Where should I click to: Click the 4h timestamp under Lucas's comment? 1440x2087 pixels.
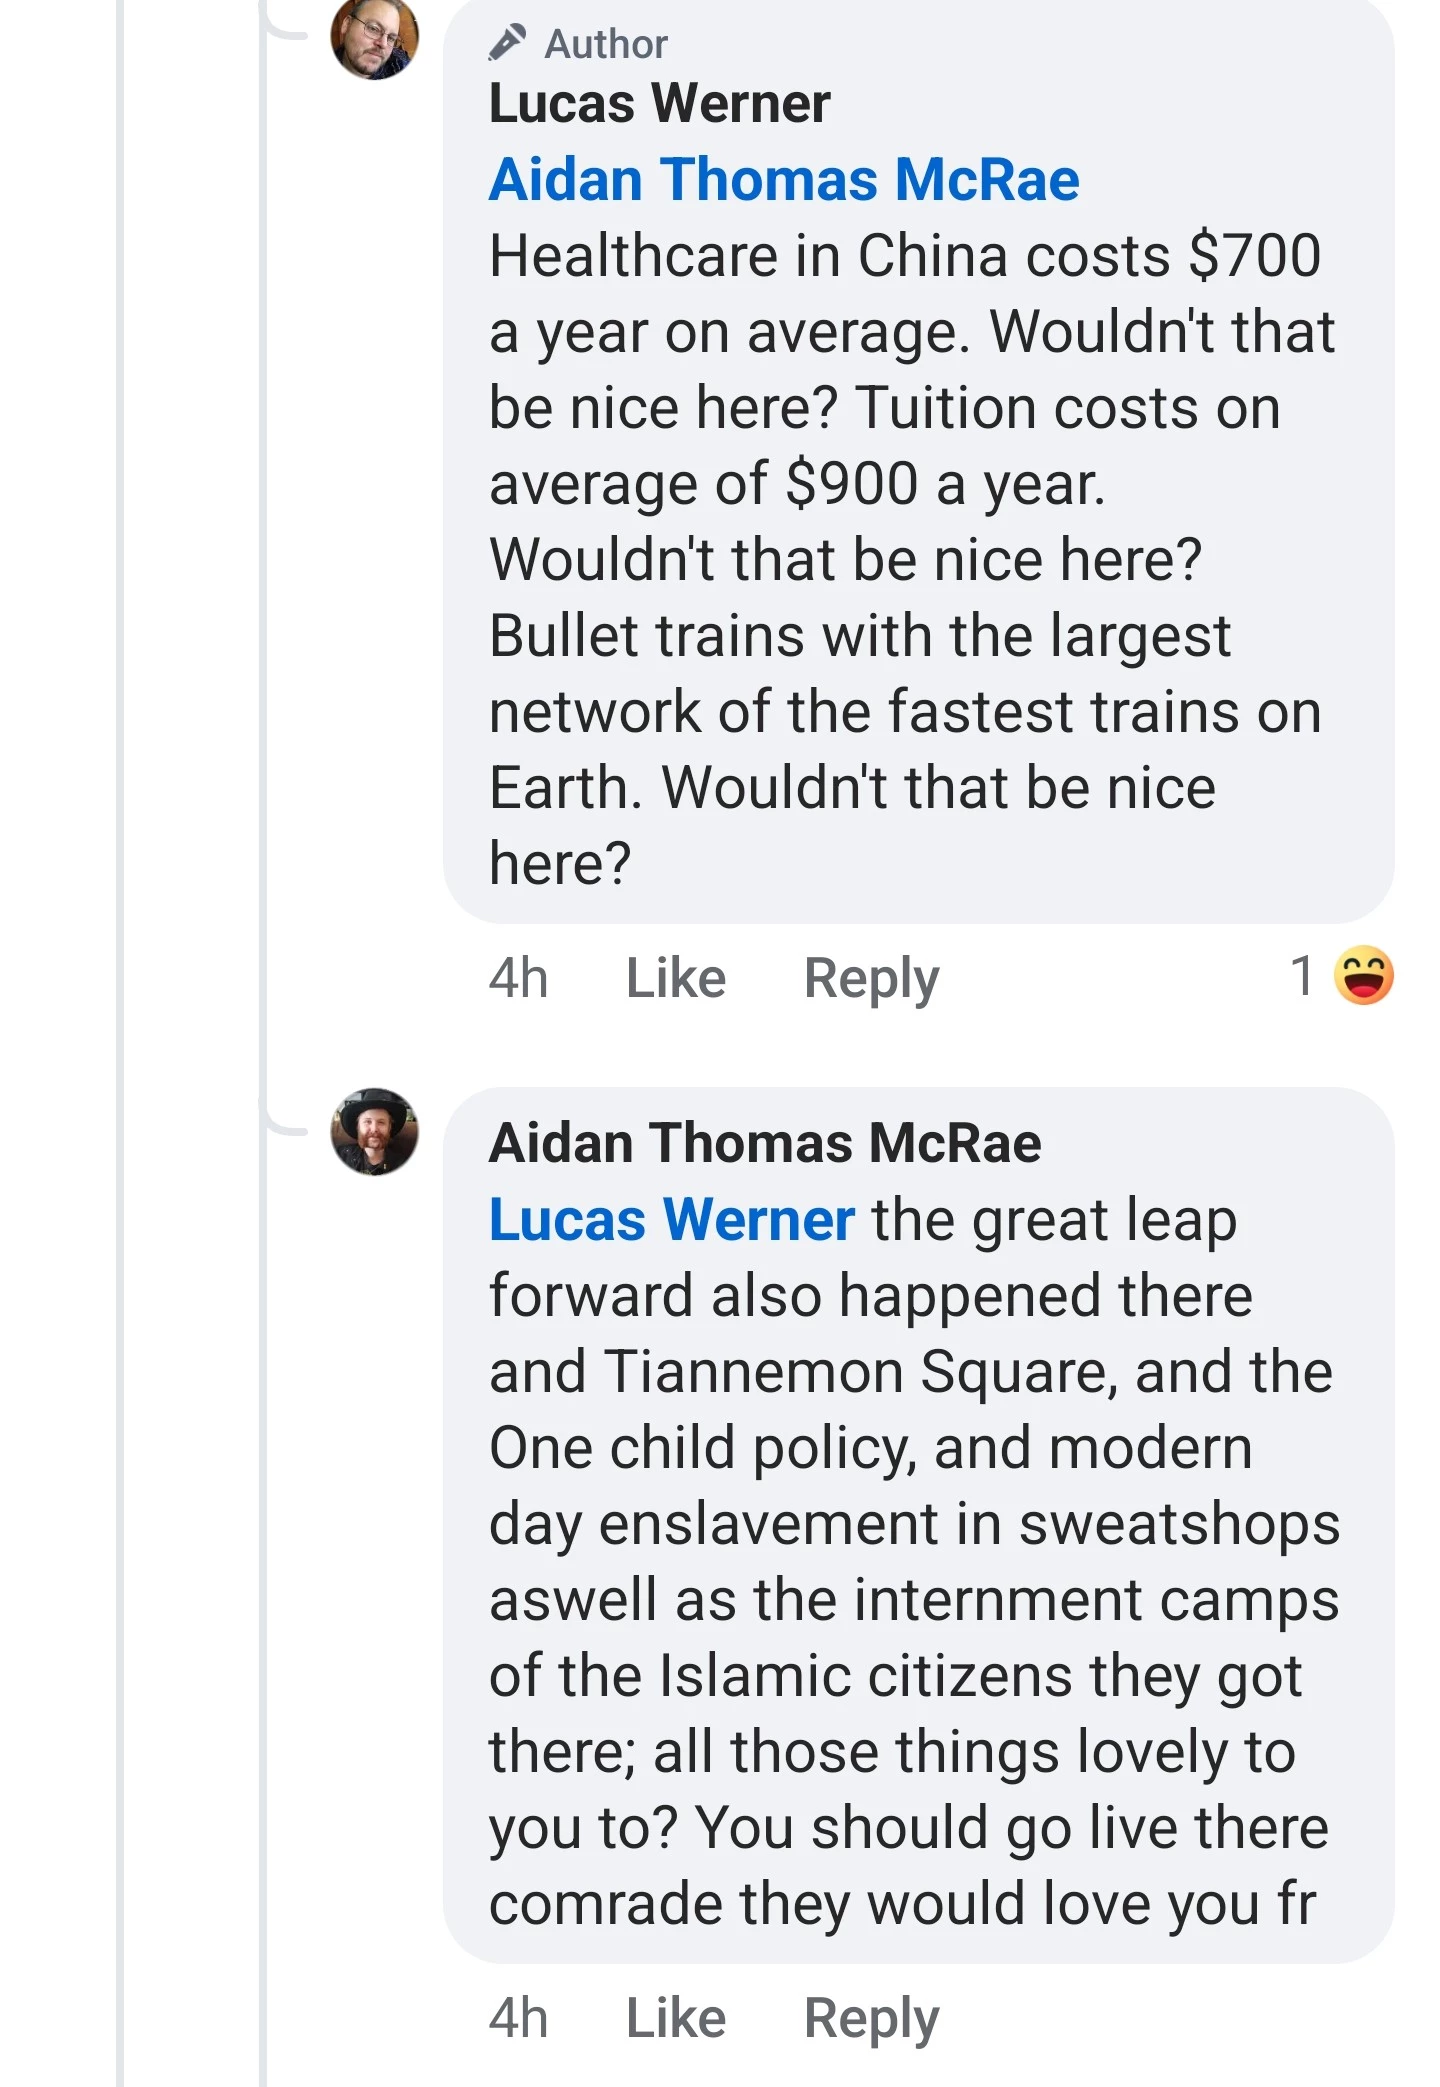coord(518,977)
